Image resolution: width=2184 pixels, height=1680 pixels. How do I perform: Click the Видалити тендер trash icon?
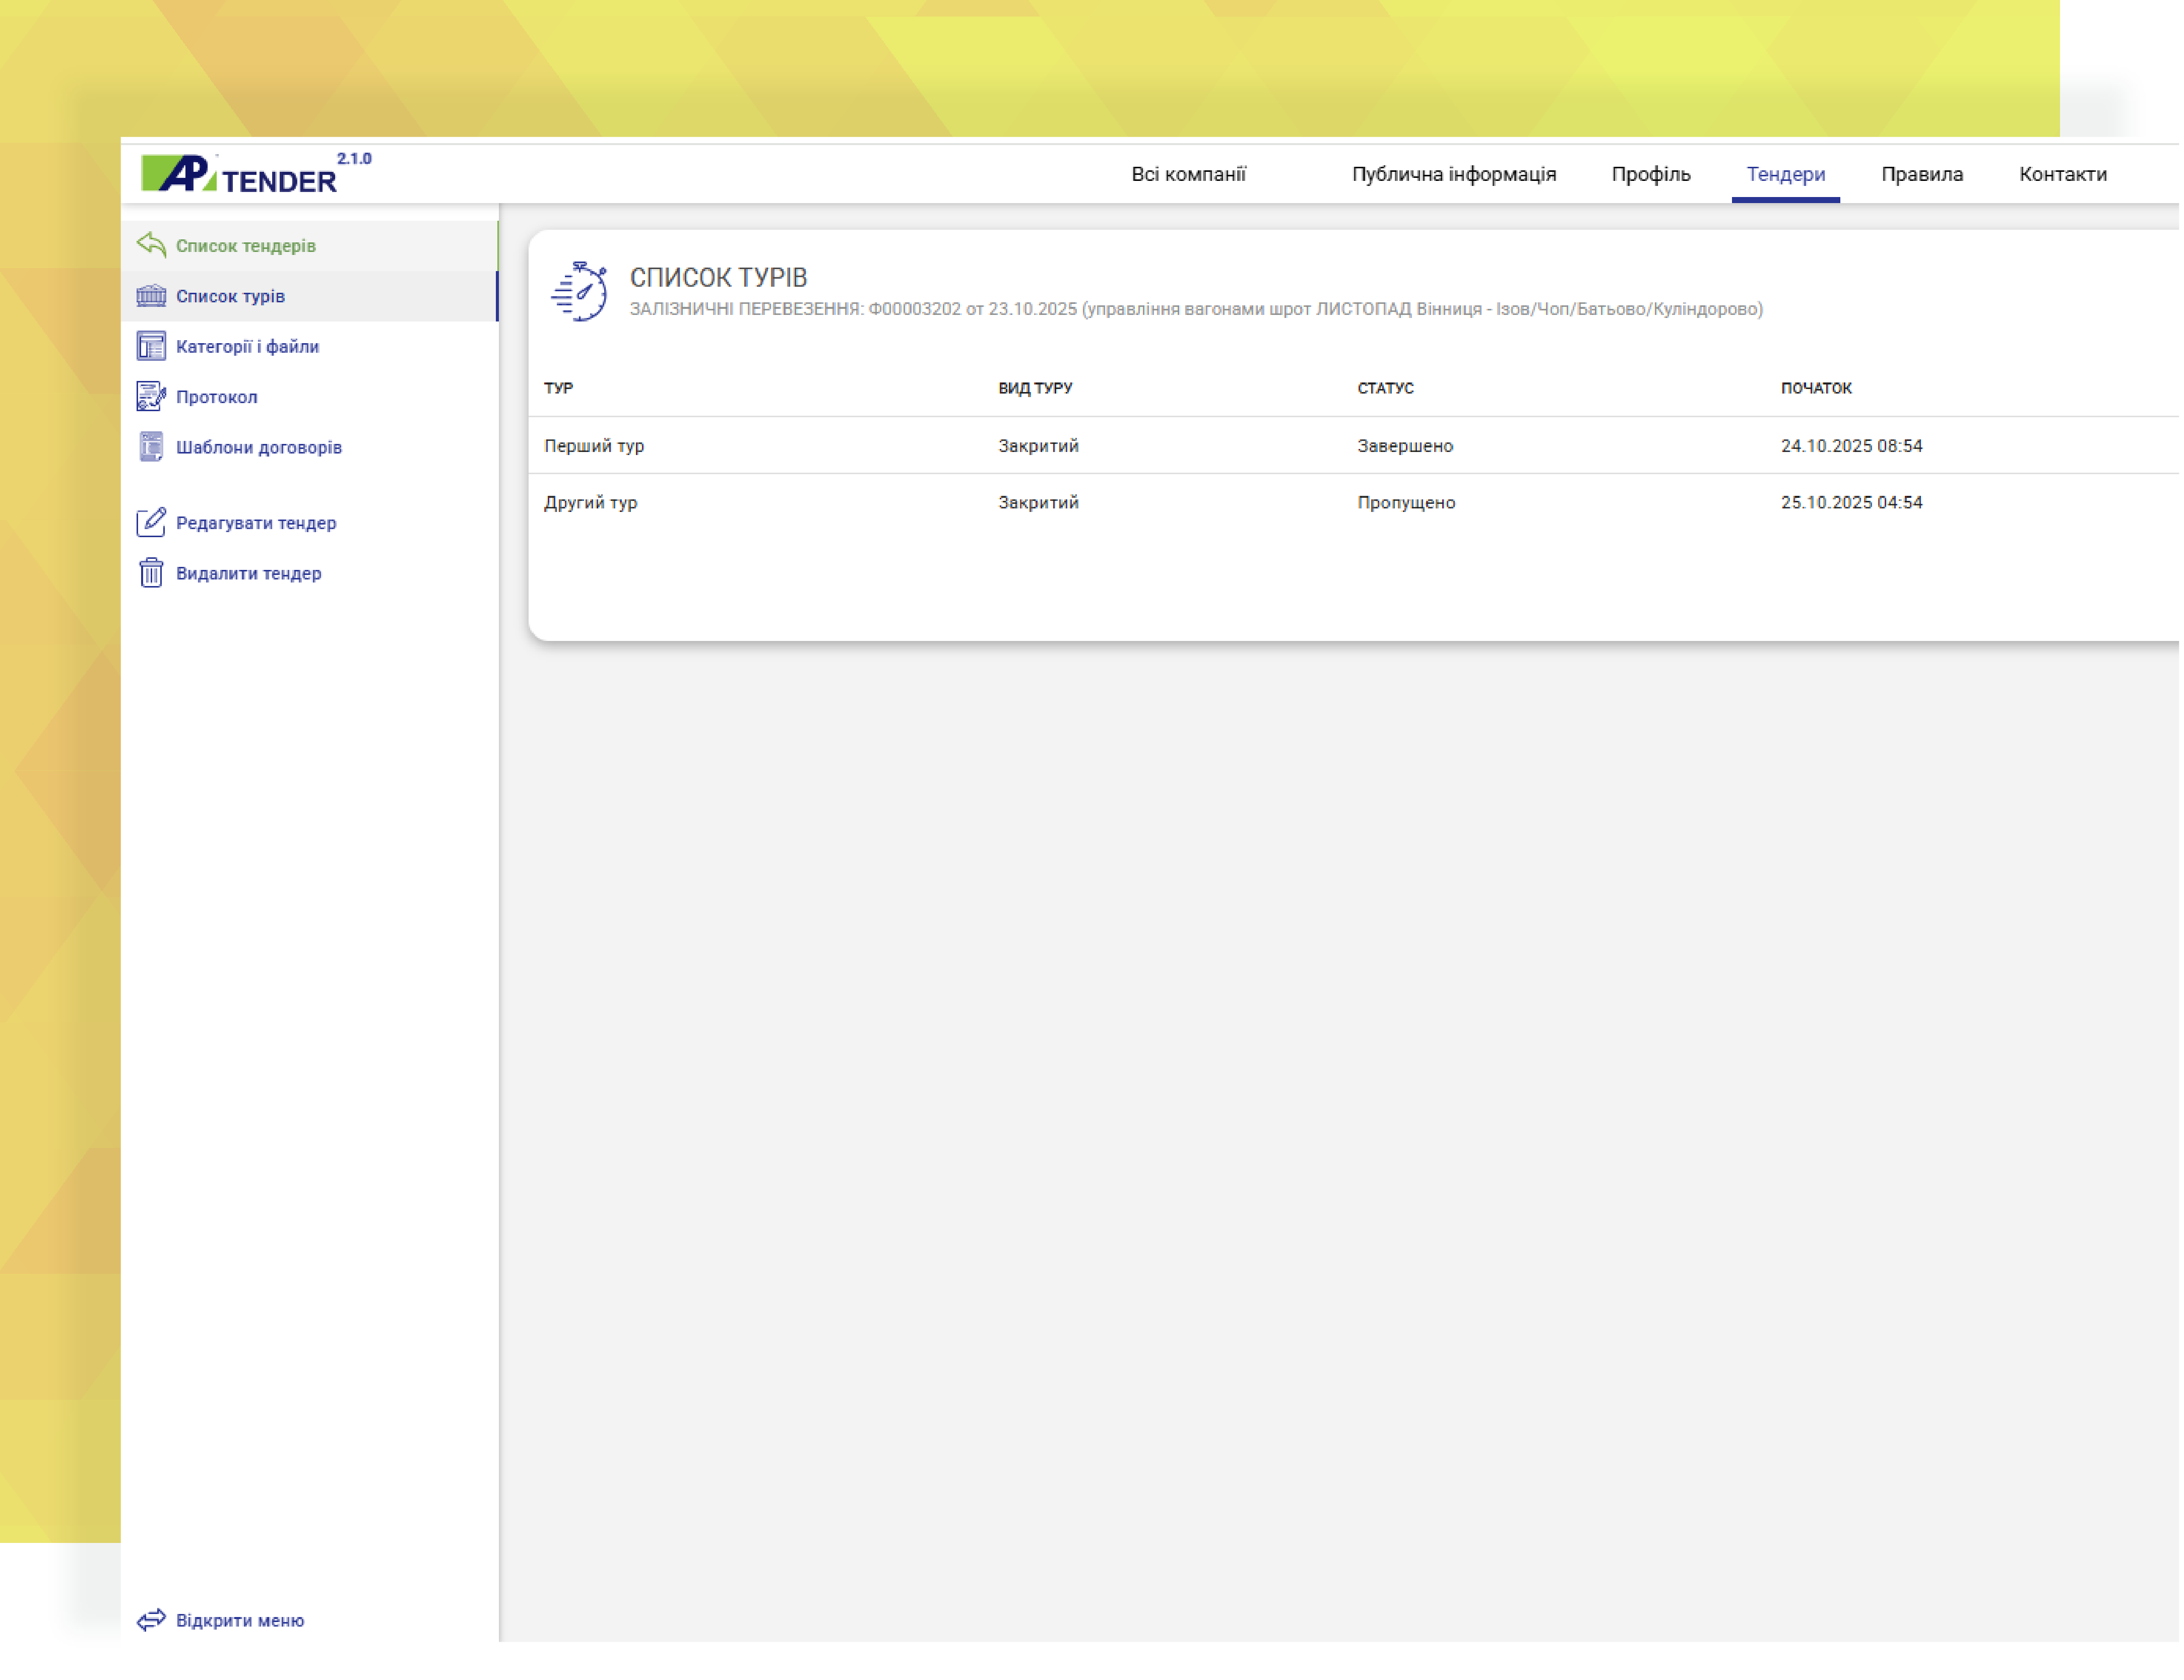click(151, 574)
